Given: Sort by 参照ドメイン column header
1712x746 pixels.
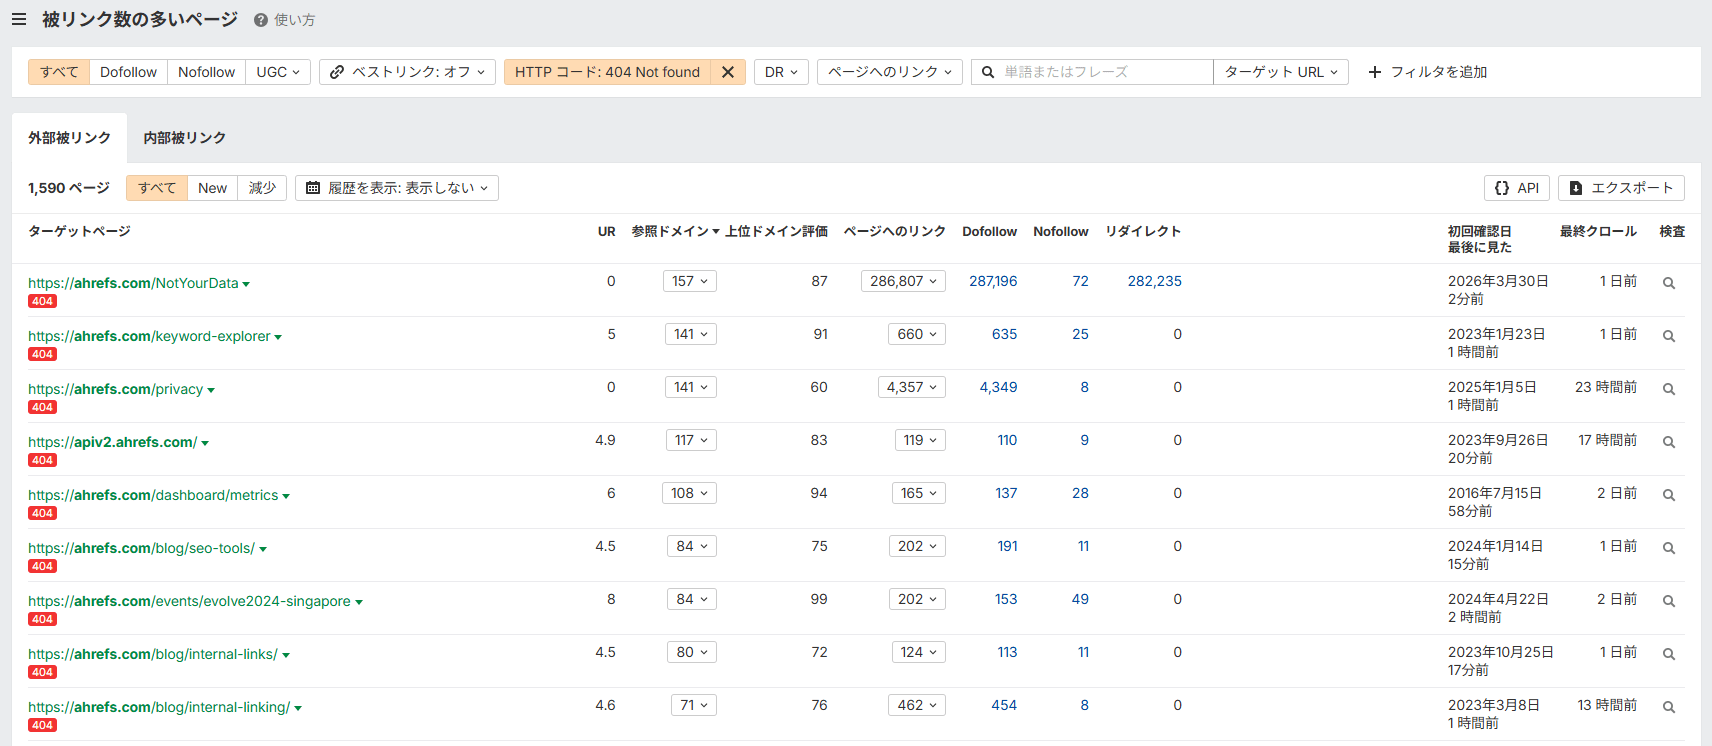Looking at the screenshot, I should [x=675, y=231].
